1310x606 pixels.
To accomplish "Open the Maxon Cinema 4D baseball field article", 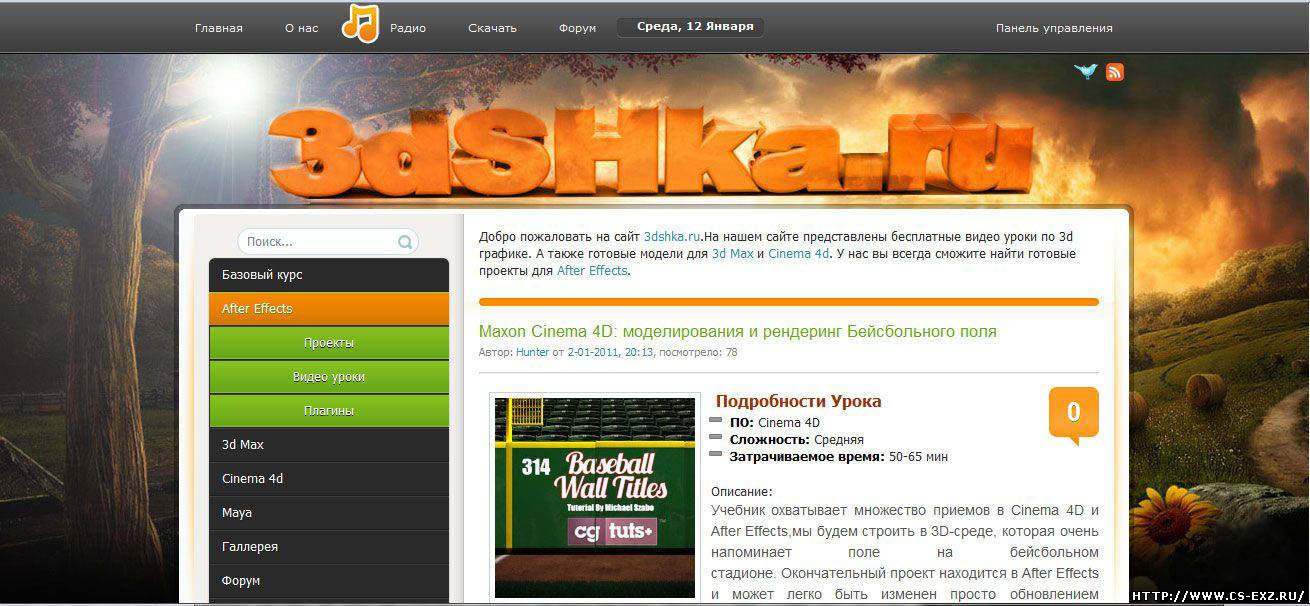I will 738,331.
